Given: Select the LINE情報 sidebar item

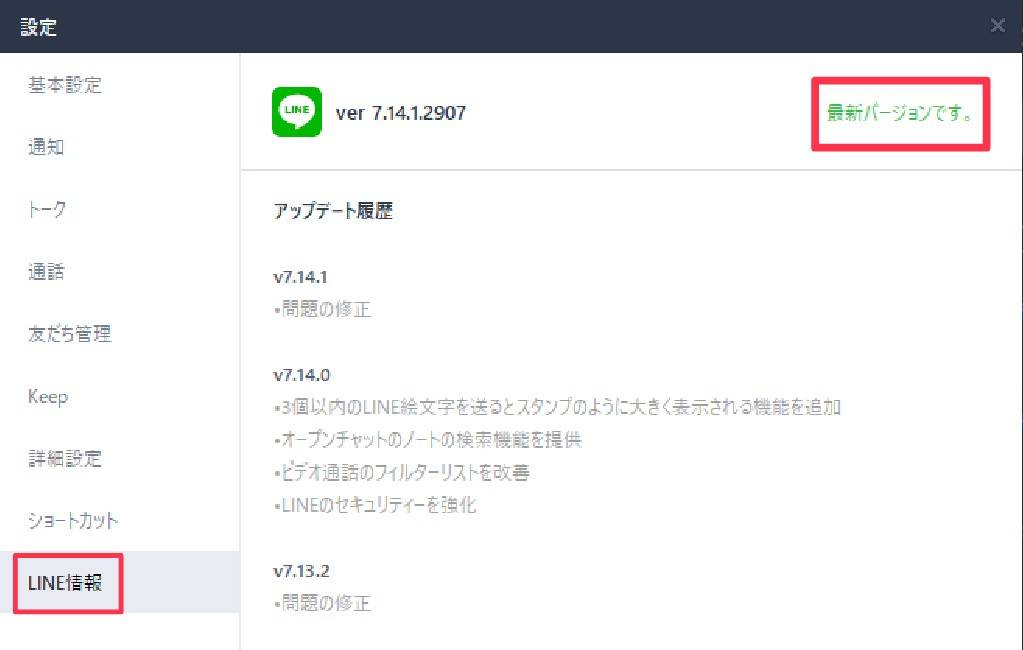Looking at the screenshot, I should pyautogui.click(x=65, y=583).
